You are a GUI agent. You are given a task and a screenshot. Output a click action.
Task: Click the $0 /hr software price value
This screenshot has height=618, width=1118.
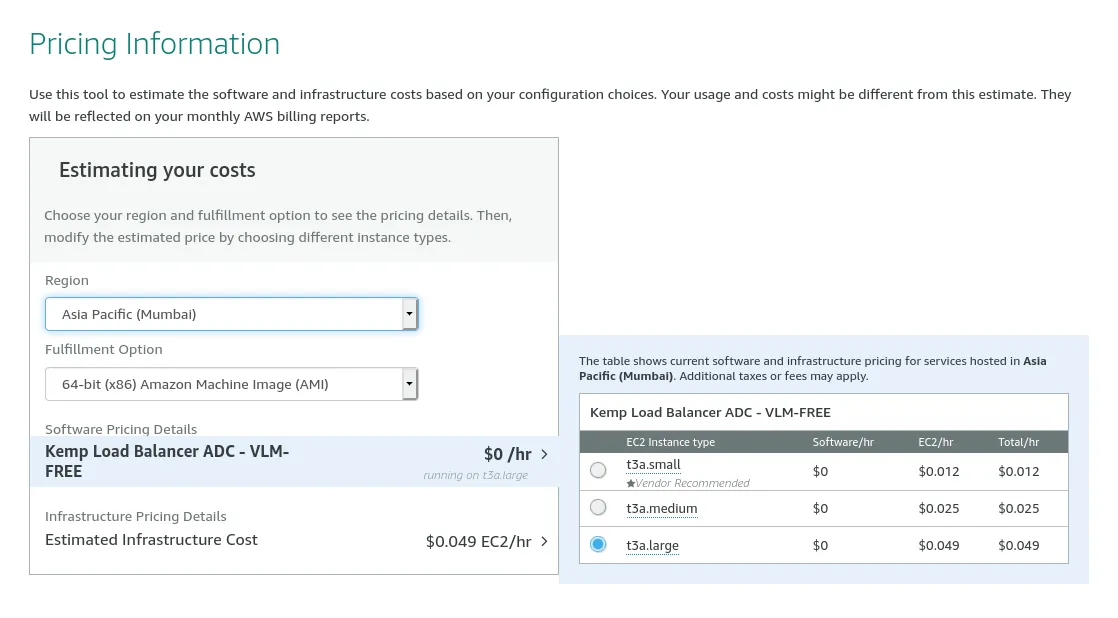508,454
